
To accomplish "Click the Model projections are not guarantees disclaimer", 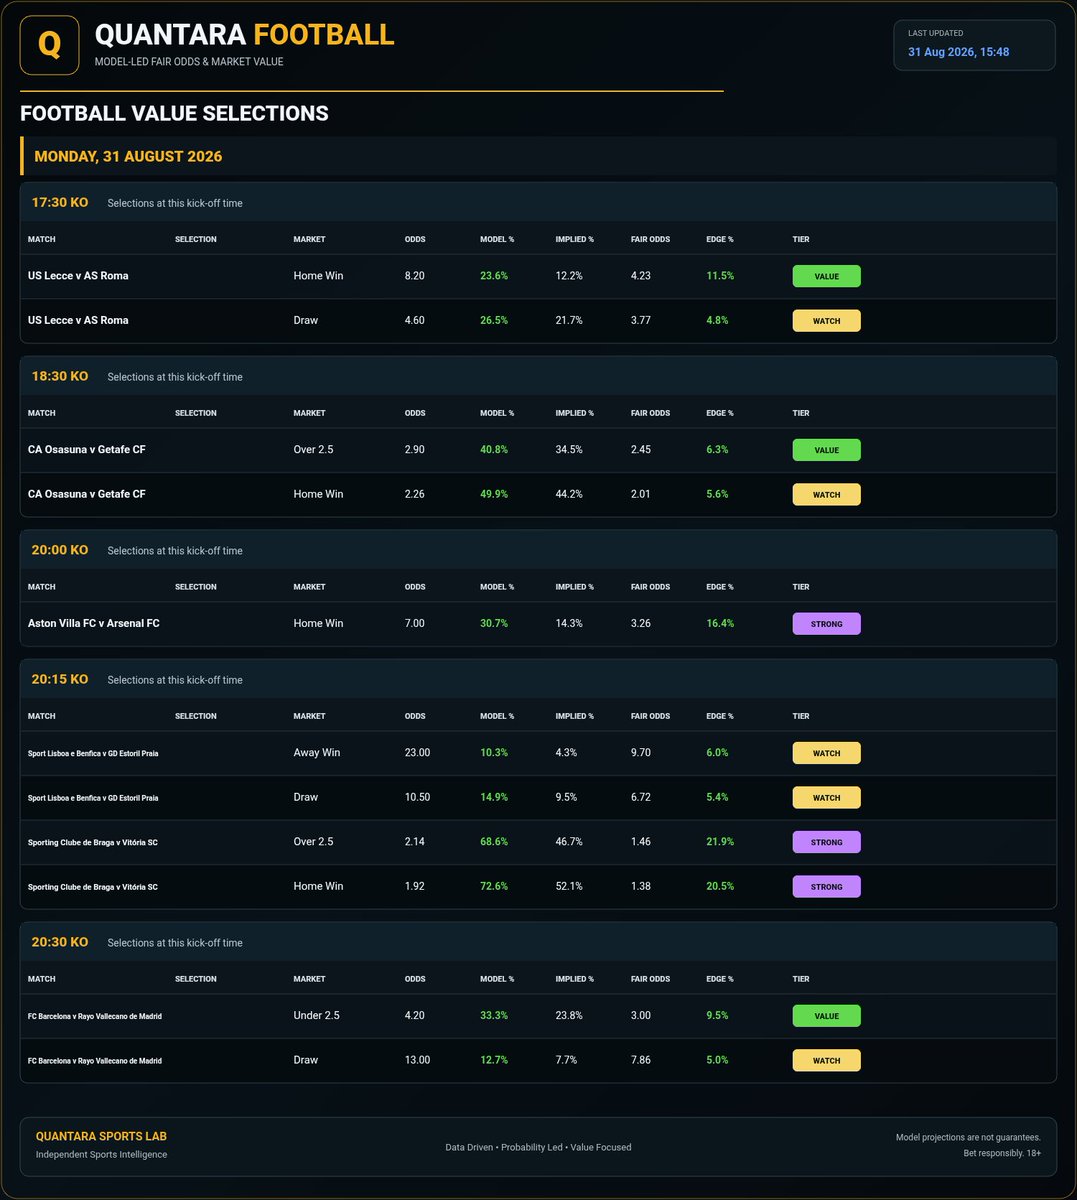I will click(x=968, y=1138).
